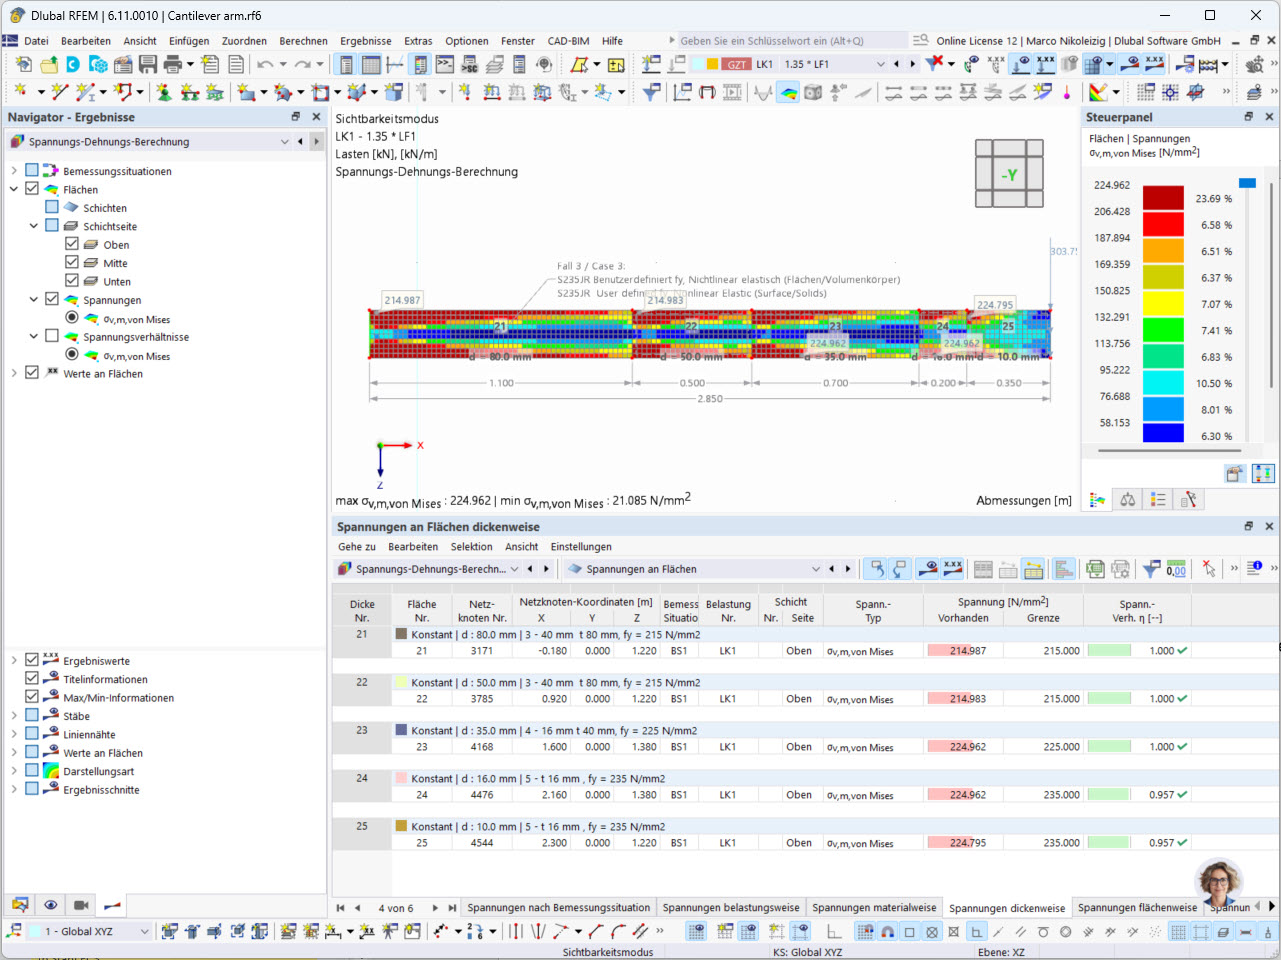Click the Dlubal cloud center icon
The height and width of the screenshot is (960, 1281).
point(73,64)
